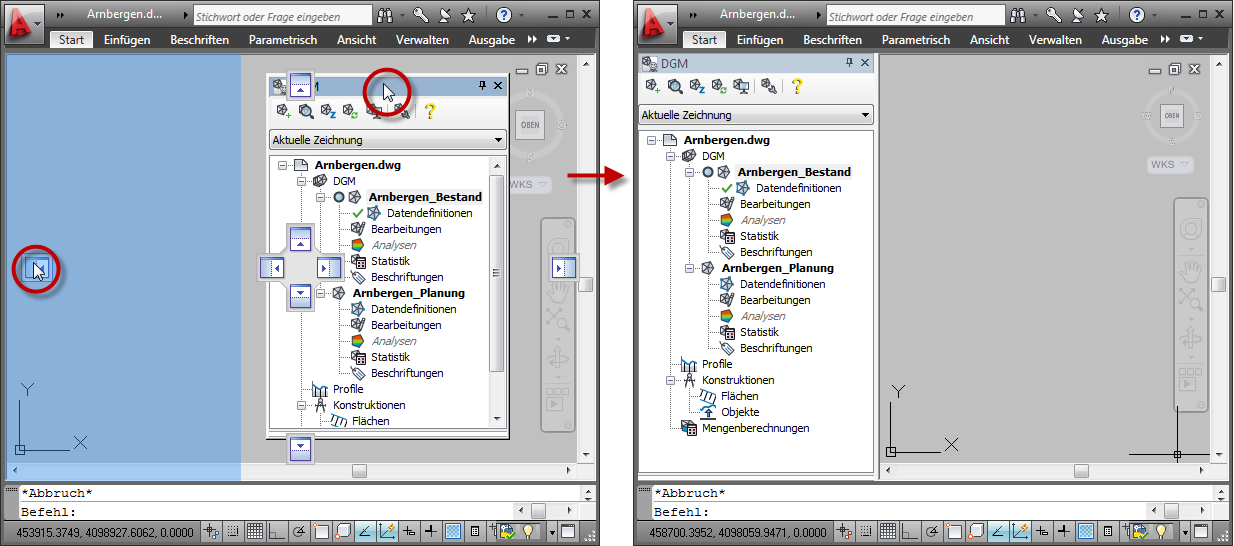
Task: Click the OBEN view cube face in right window
Action: (1172, 116)
